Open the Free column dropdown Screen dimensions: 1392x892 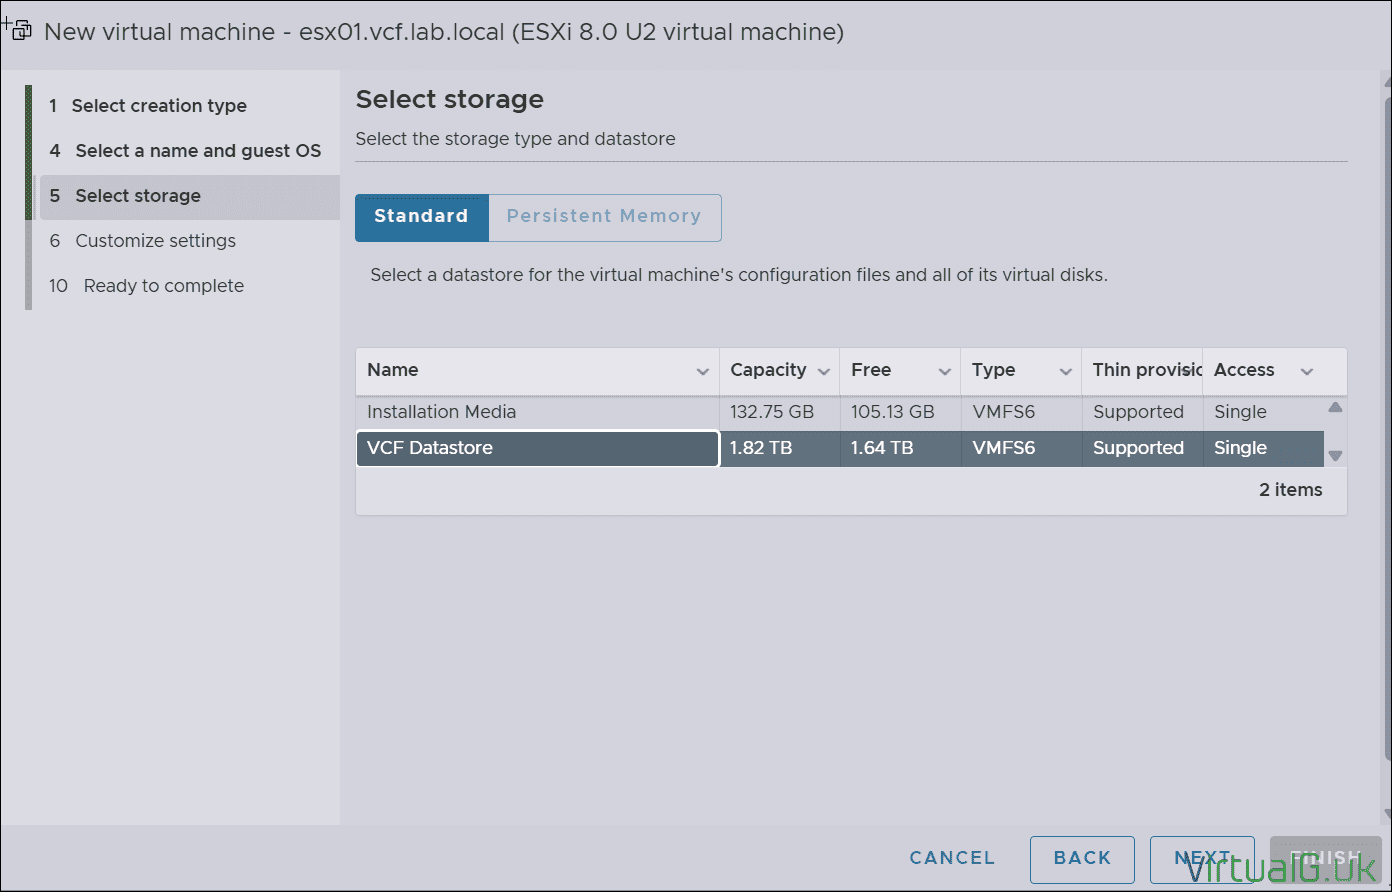[x=945, y=370]
